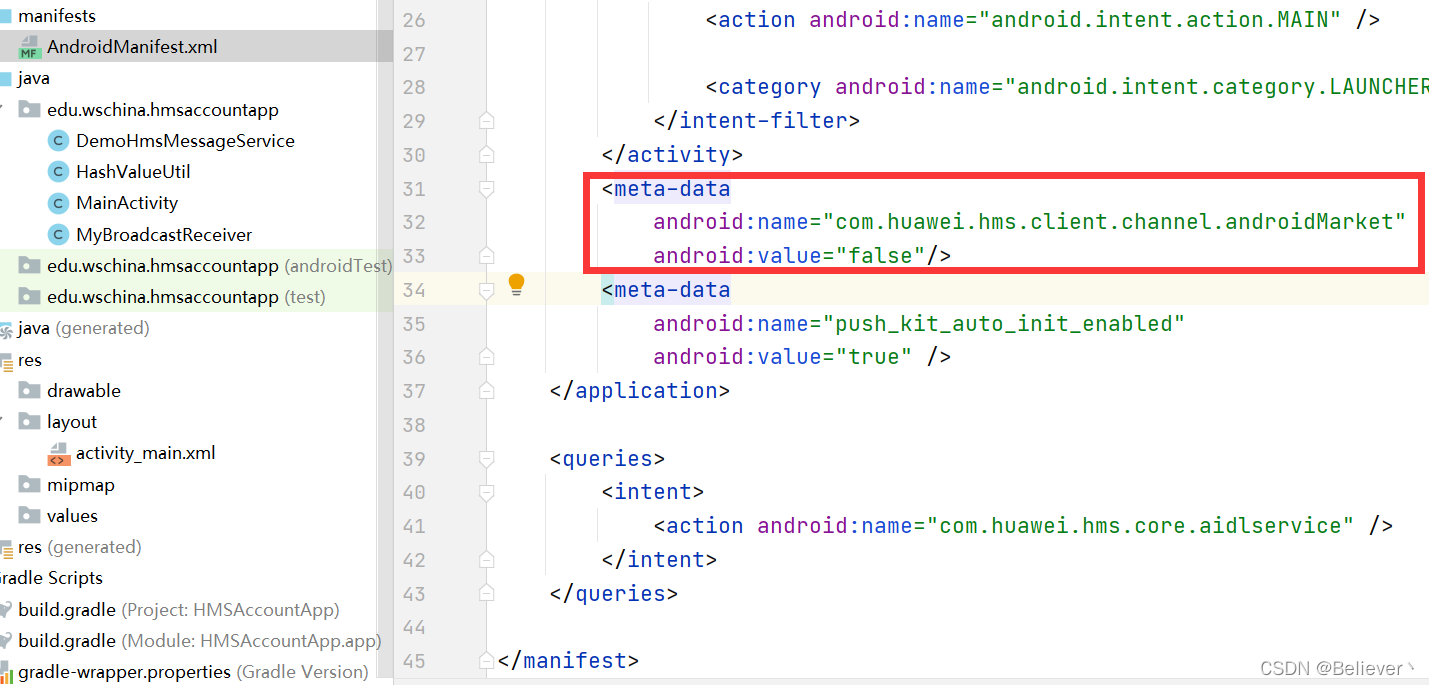The image size is (1429, 685).
Task: Click the main hmsaccountapp package folder icon
Action: coord(30,110)
